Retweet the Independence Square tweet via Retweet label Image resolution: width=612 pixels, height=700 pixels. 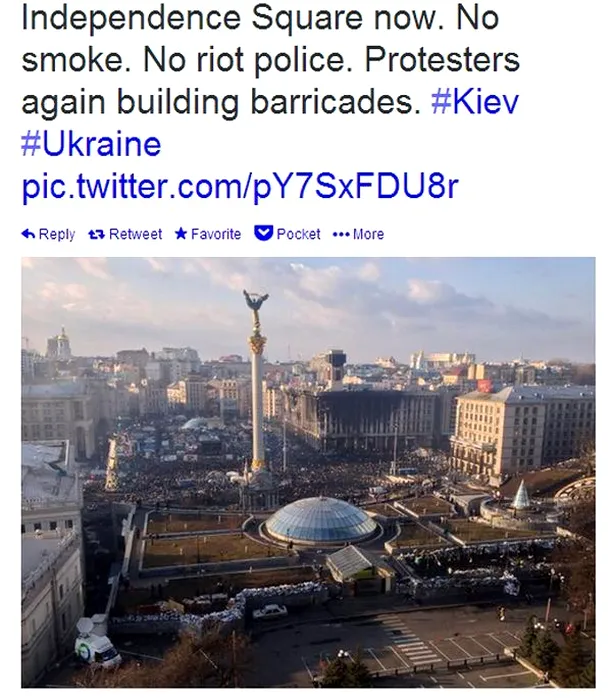(x=135, y=234)
